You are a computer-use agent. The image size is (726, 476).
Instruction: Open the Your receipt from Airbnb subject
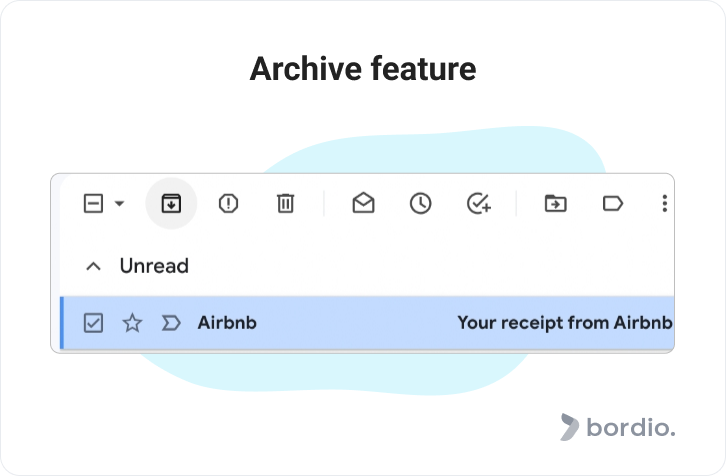(565, 323)
